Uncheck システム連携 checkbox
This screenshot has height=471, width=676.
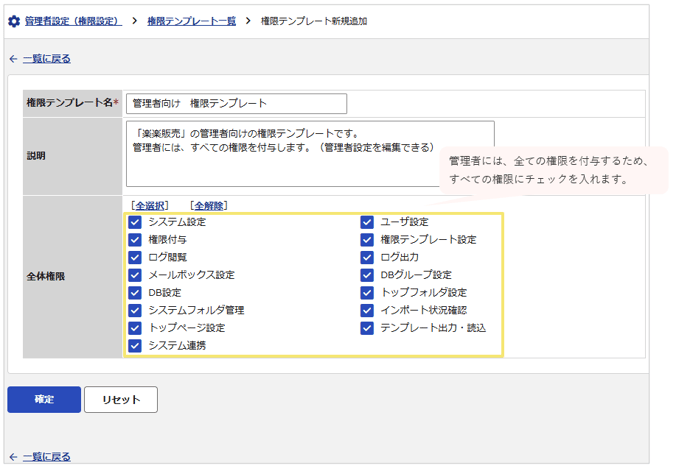tap(135, 346)
